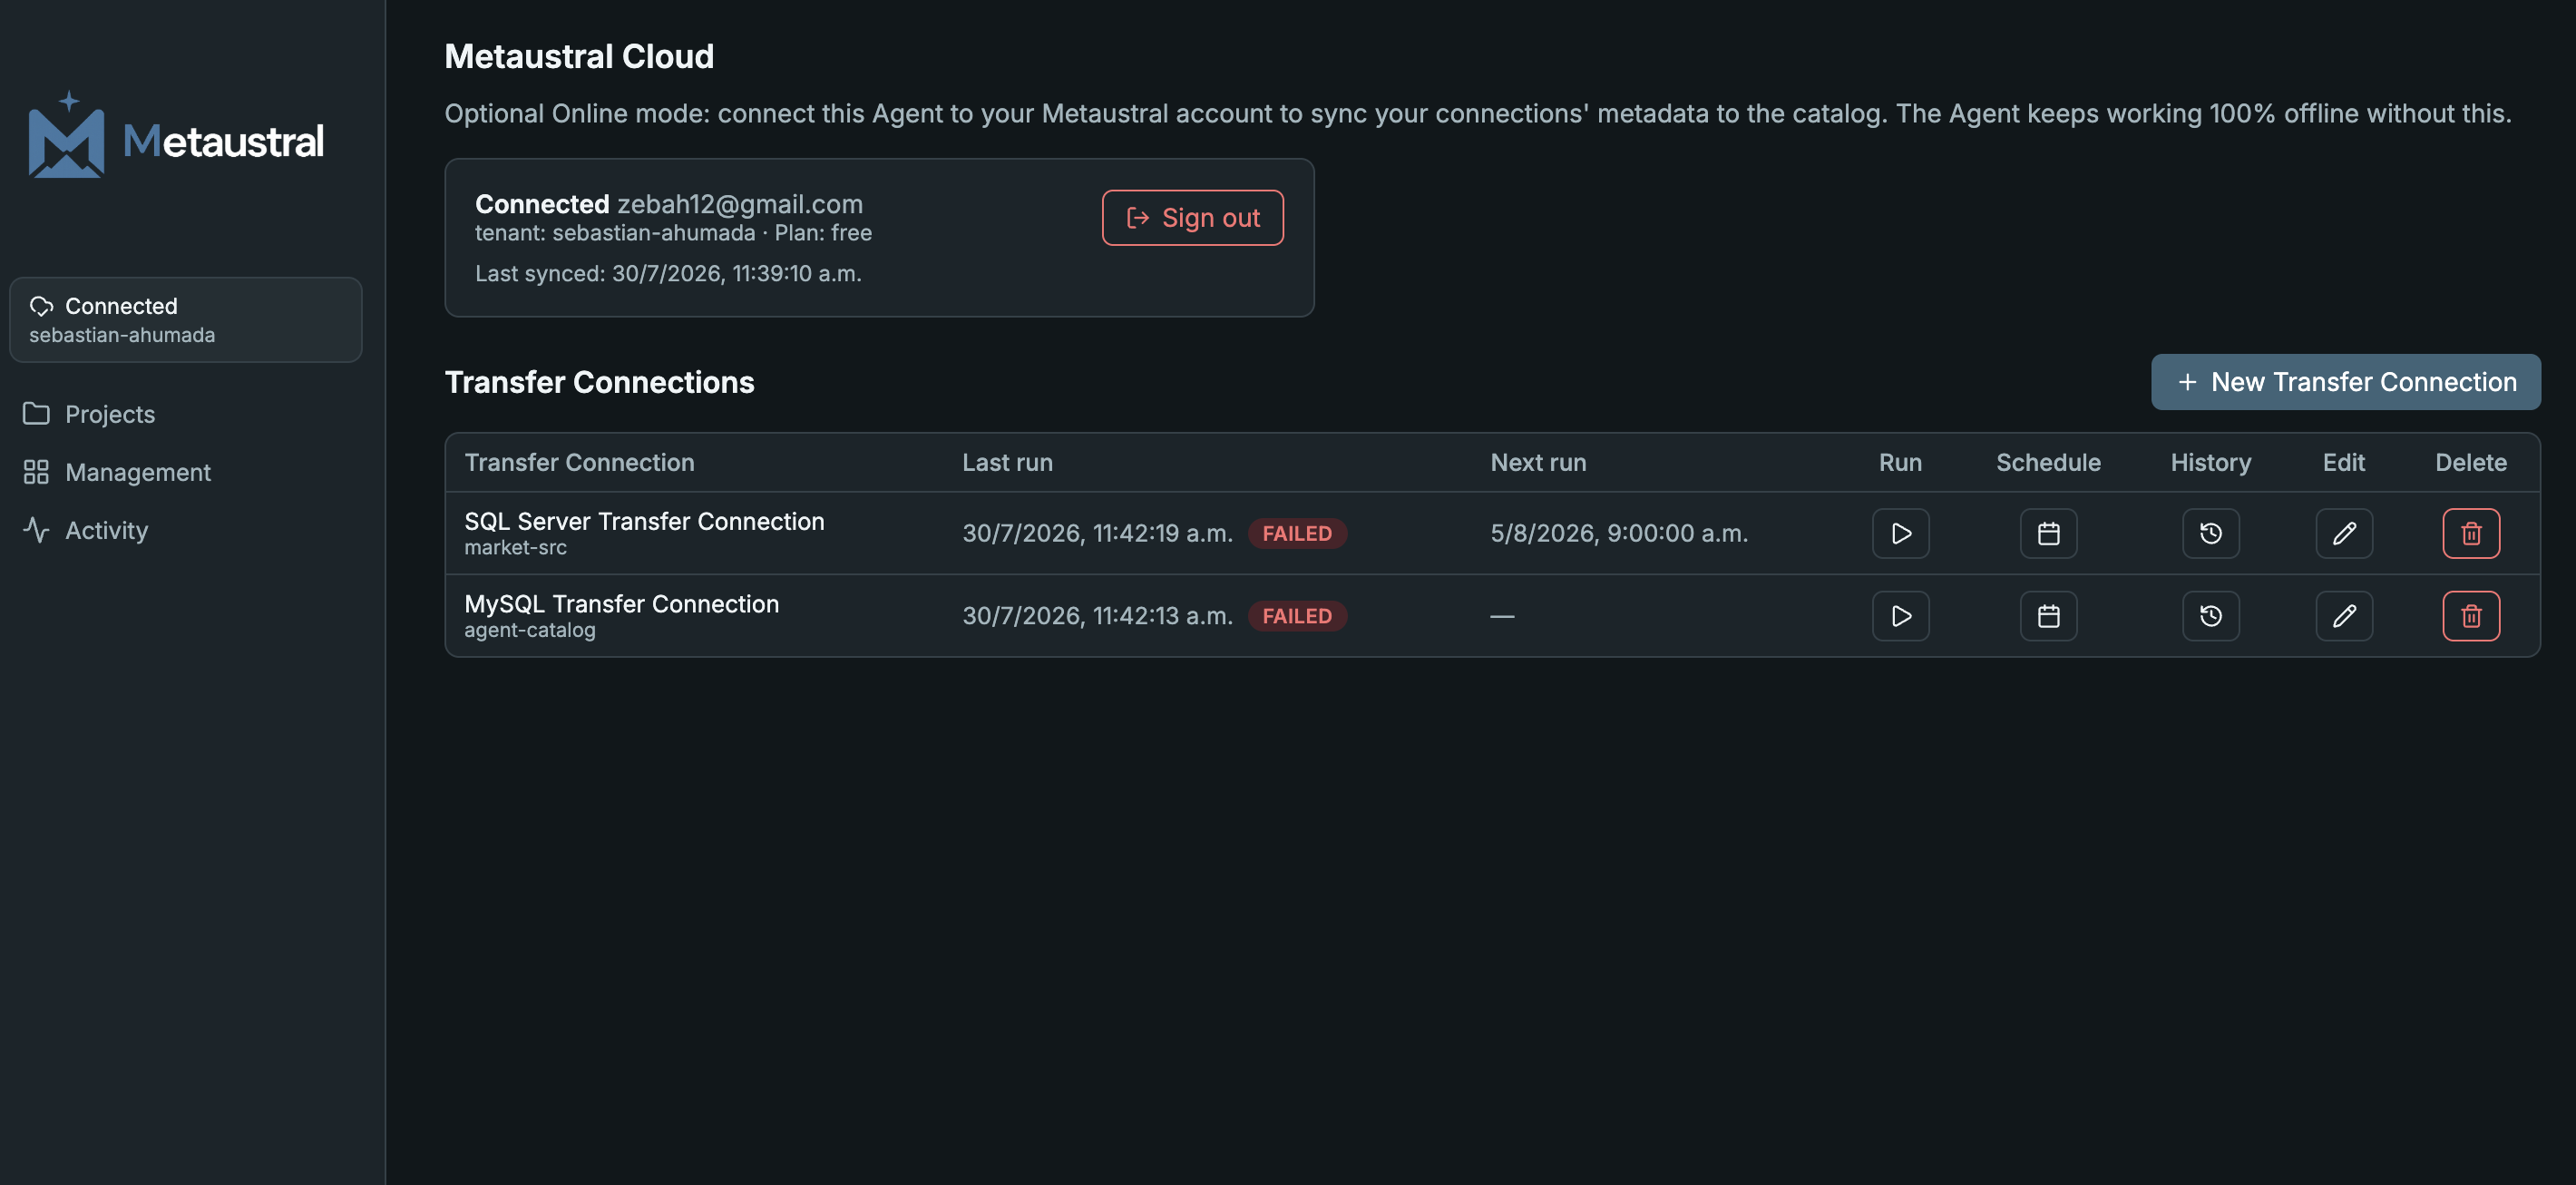Open schedule for SQL Server Transfer Connection
The height and width of the screenshot is (1185, 2576).
point(2048,533)
